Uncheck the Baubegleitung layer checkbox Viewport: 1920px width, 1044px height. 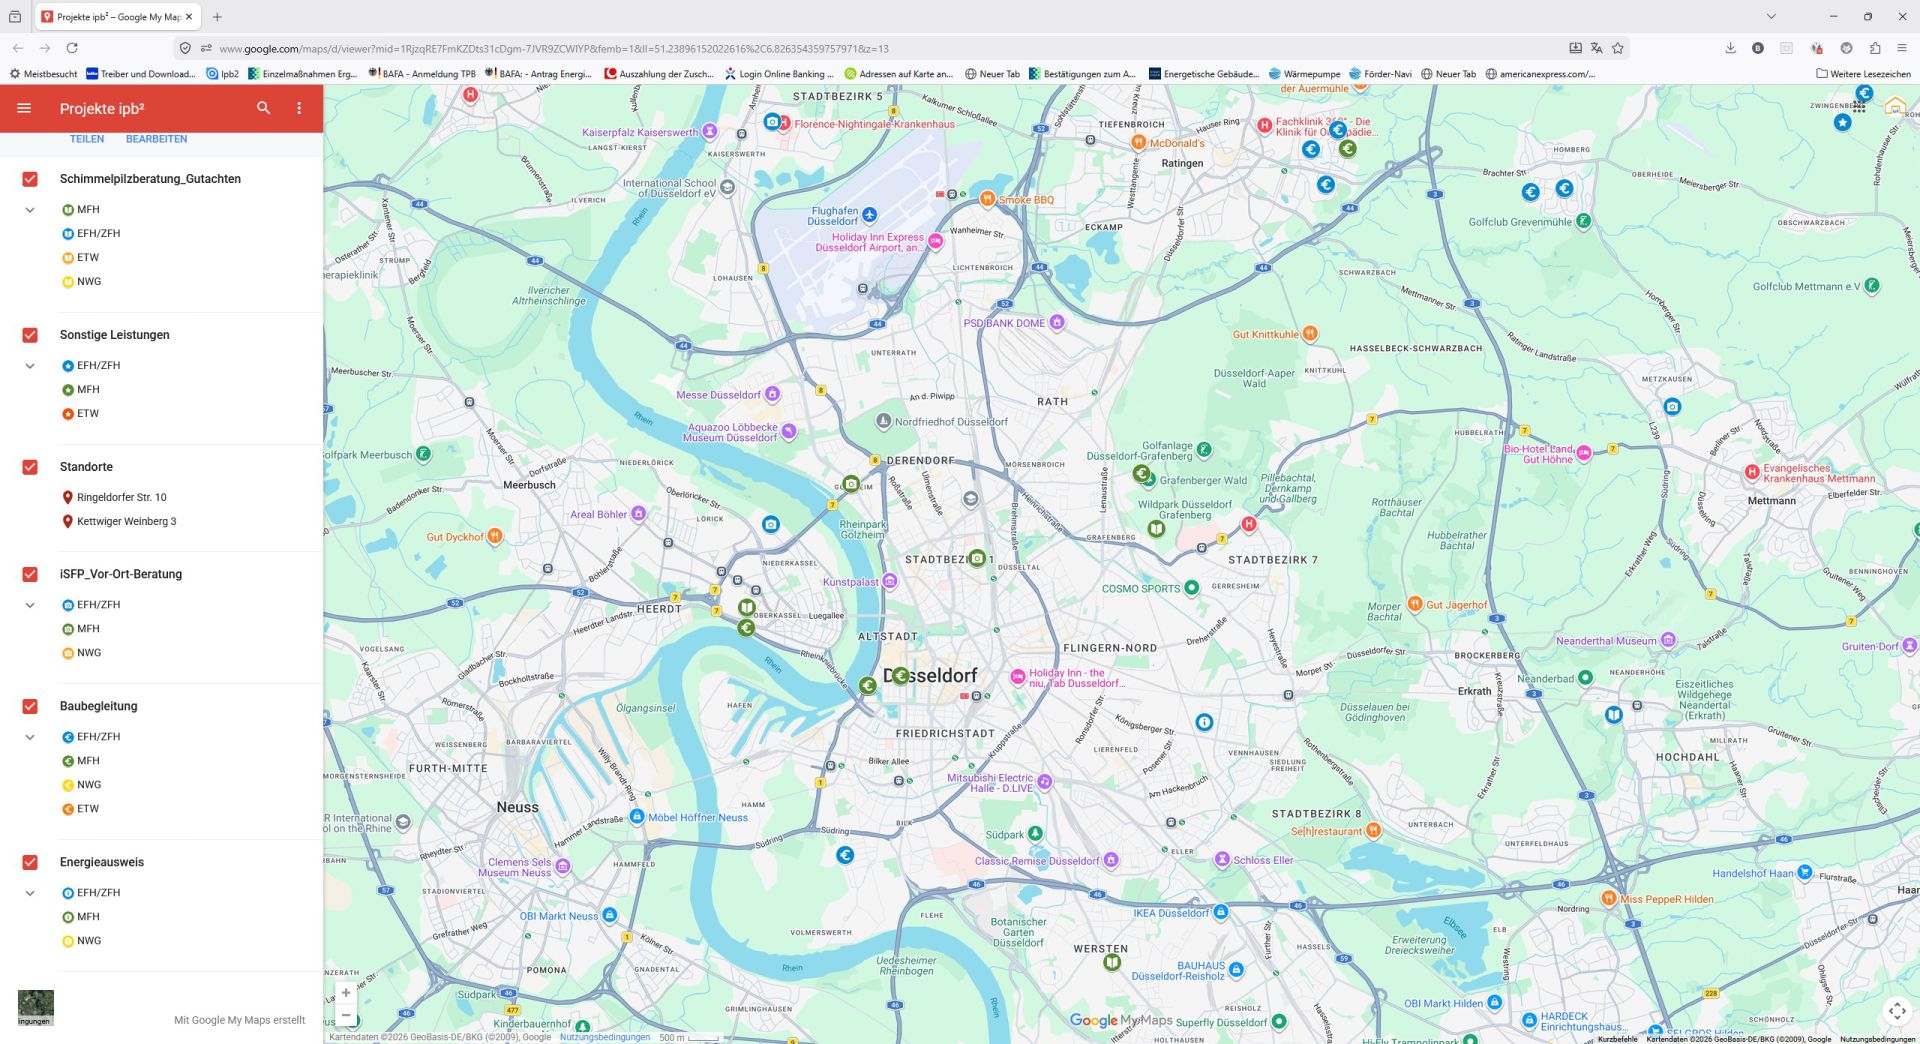coord(30,706)
